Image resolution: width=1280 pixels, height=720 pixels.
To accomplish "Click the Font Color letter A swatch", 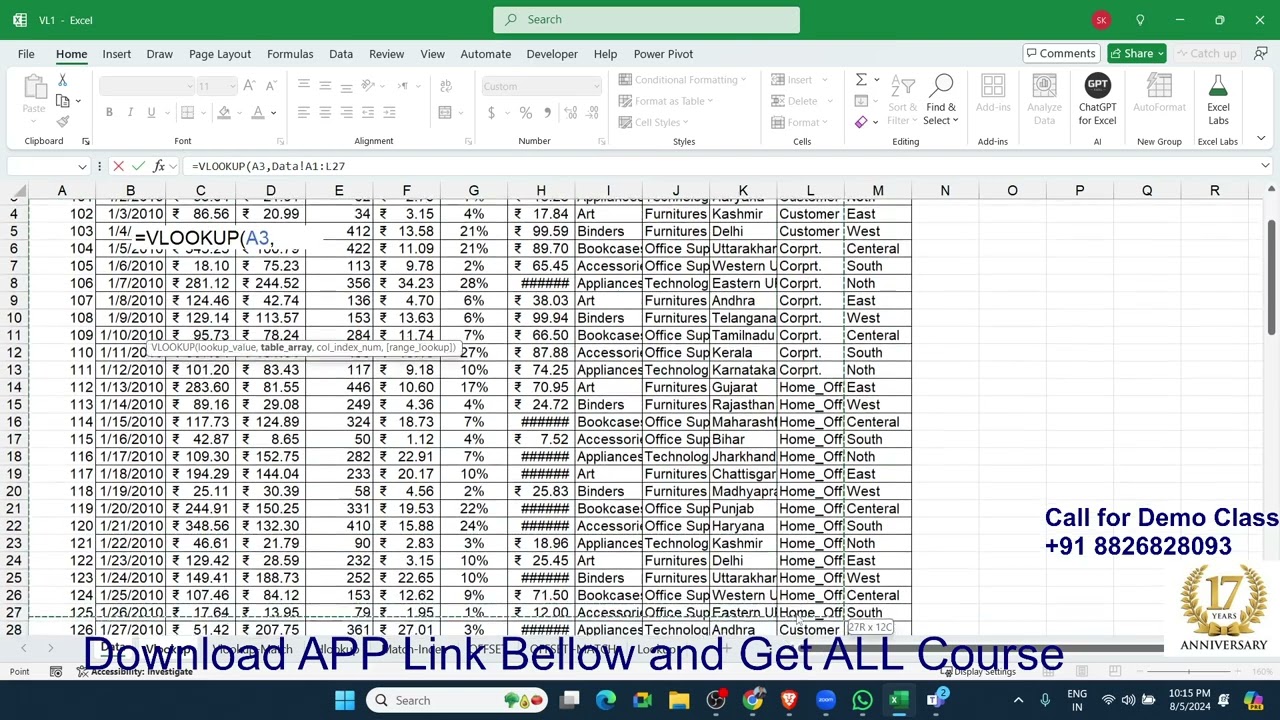I will point(258,113).
